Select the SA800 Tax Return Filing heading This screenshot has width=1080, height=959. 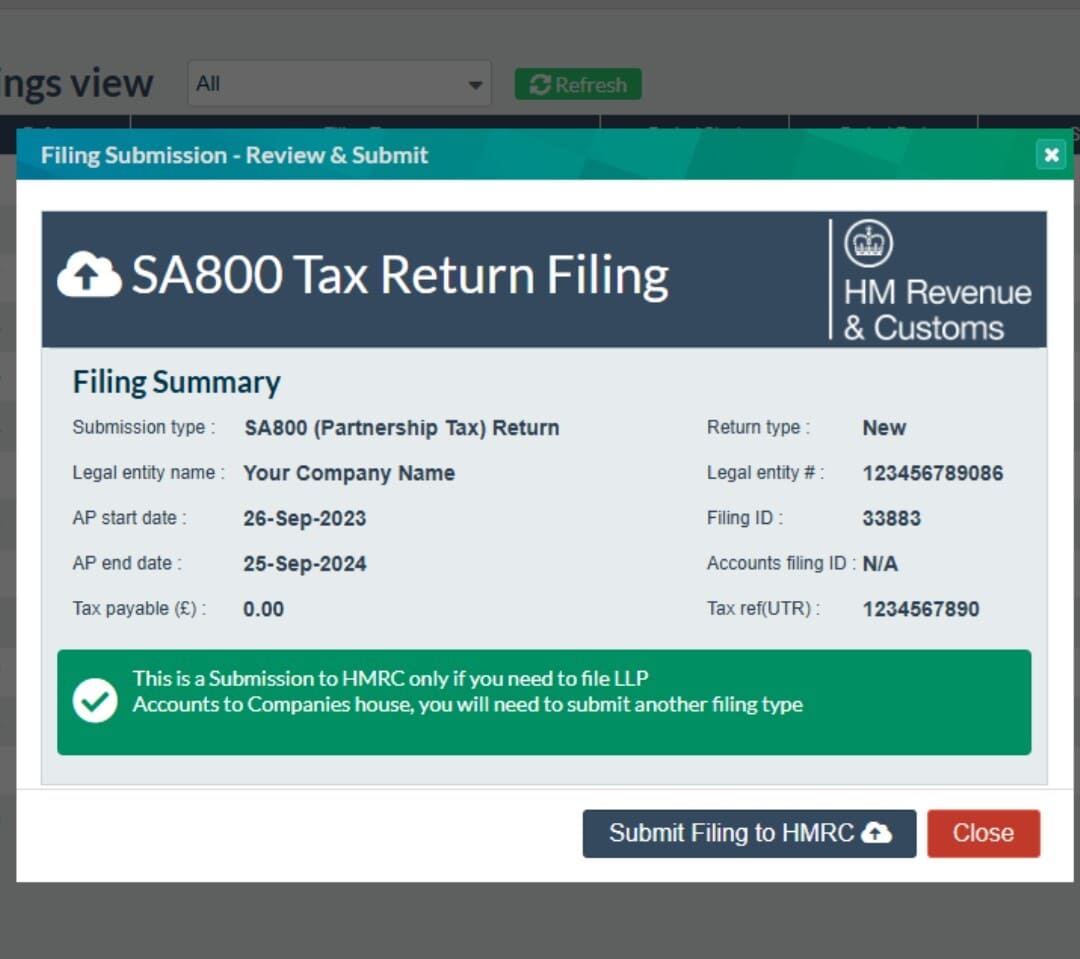coord(400,275)
